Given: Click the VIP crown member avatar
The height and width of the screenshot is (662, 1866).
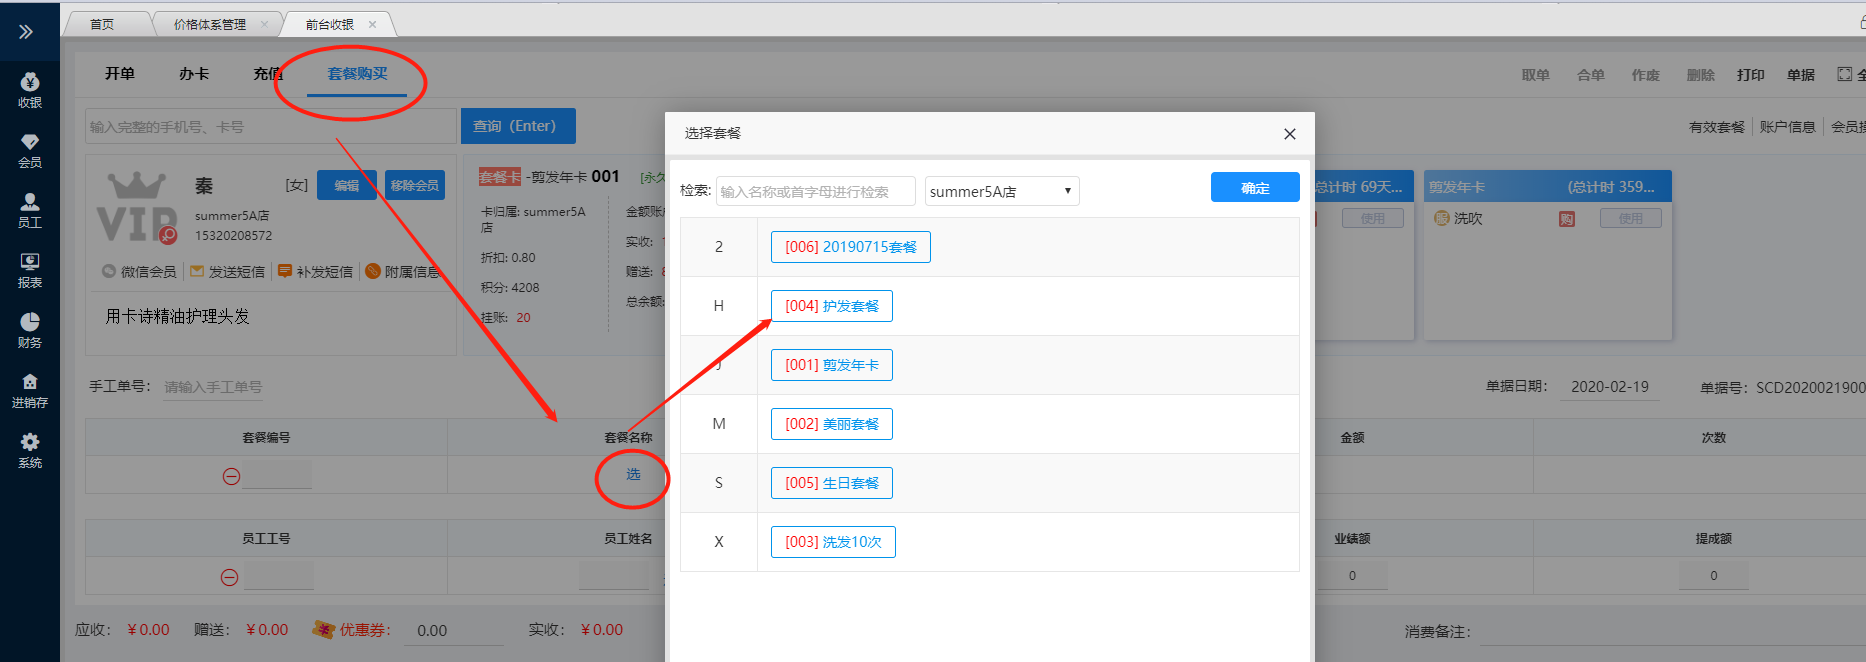Looking at the screenshot, I should coord(137,208).
